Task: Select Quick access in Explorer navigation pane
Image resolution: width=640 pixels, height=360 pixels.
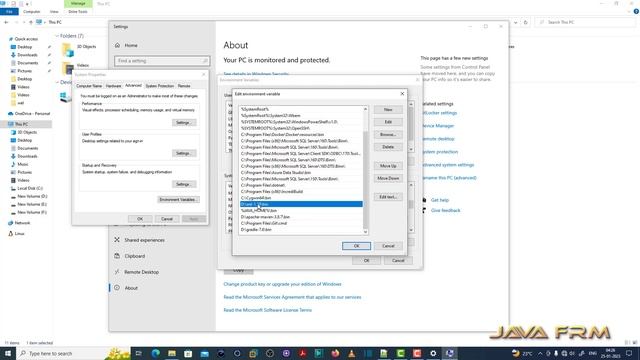Action: click(26, 39)
